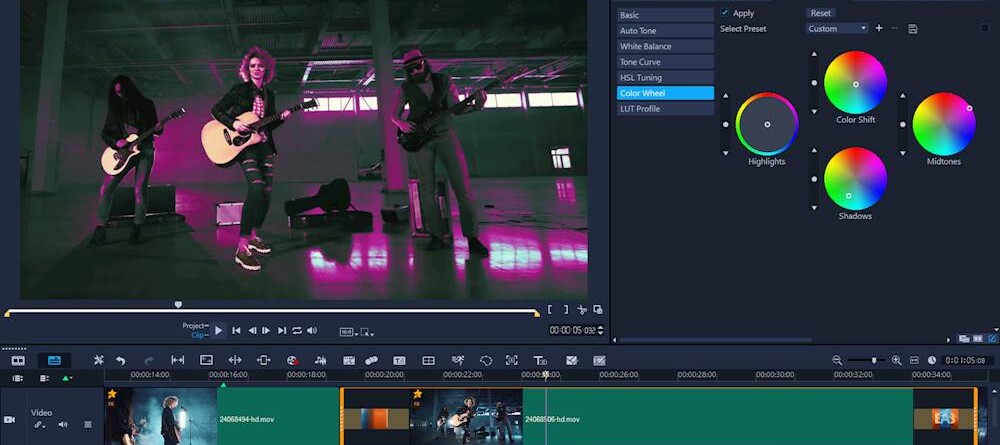Mute the Video track audio
Viewport: 1000px width, 445px height.
[63, 425]
